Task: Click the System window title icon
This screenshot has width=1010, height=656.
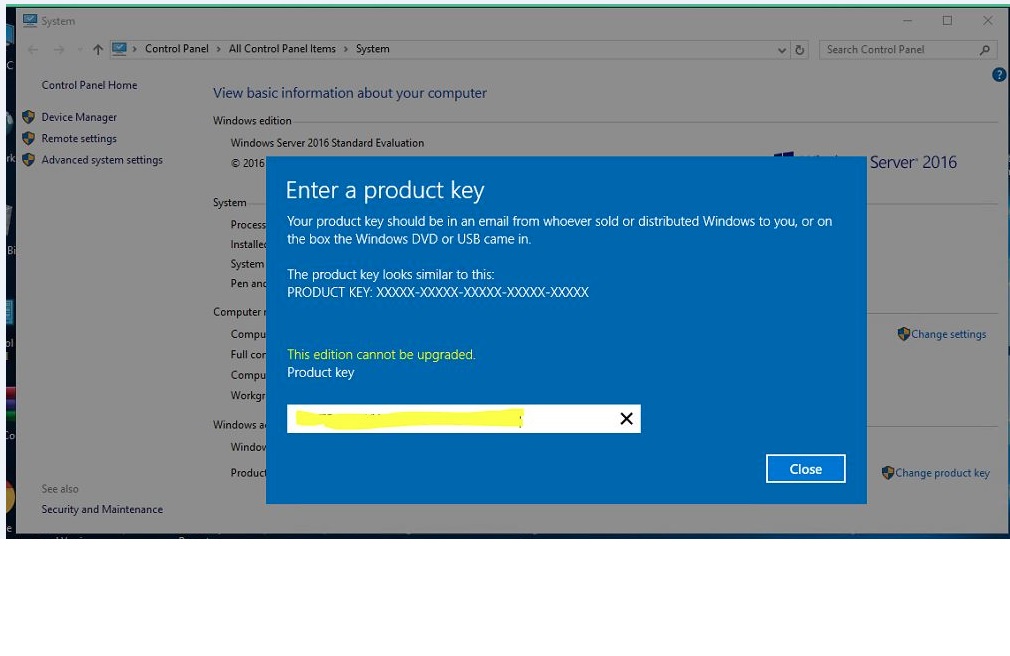Action: tap(30, 21)
